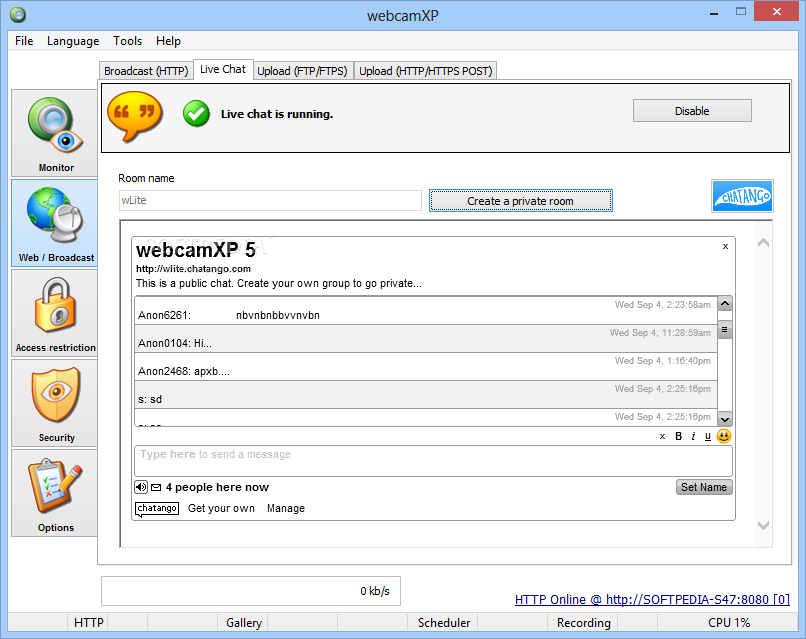Image resolution: width=806 pixels, height=639 pixels.
Task: Open the Options section
Action: pos(54,492)
